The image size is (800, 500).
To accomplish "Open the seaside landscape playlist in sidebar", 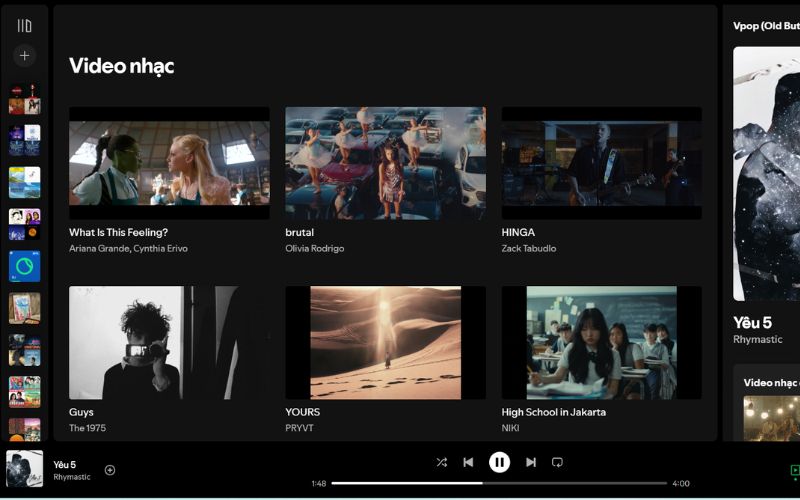I will [24, 182].
